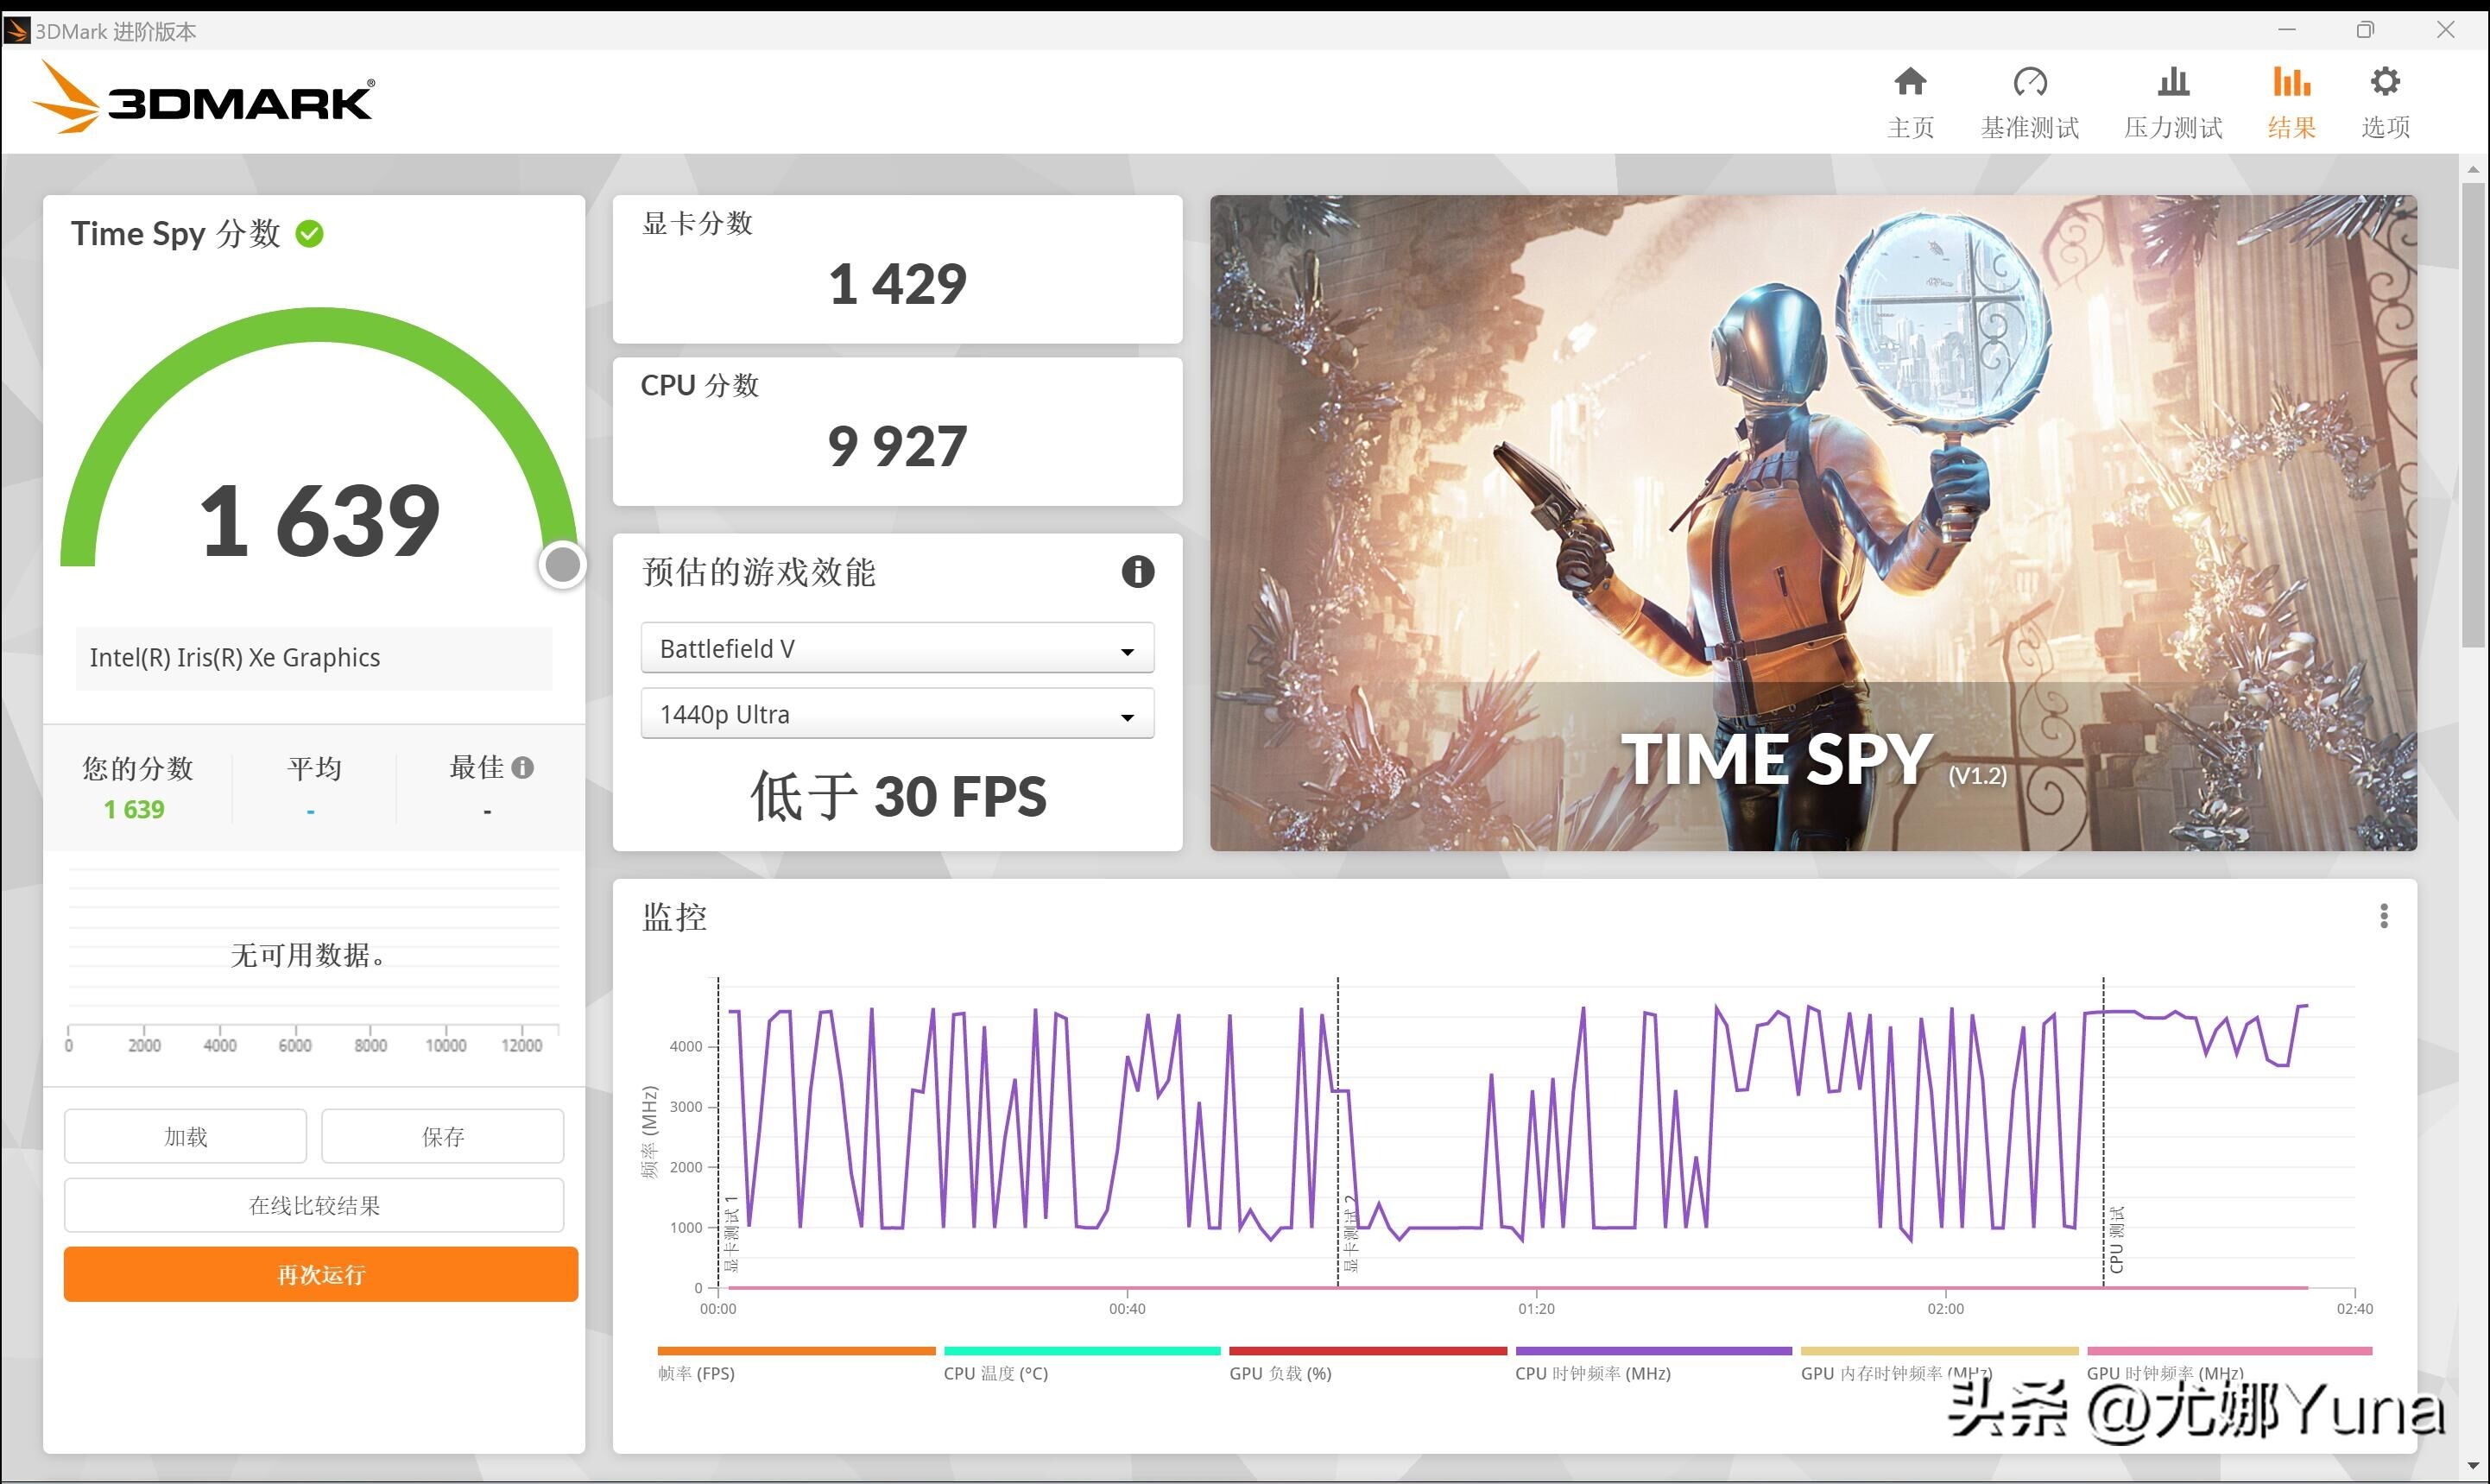
Task: Expand the Battlefield V game dropdown
Action: (x=896, y=649)
